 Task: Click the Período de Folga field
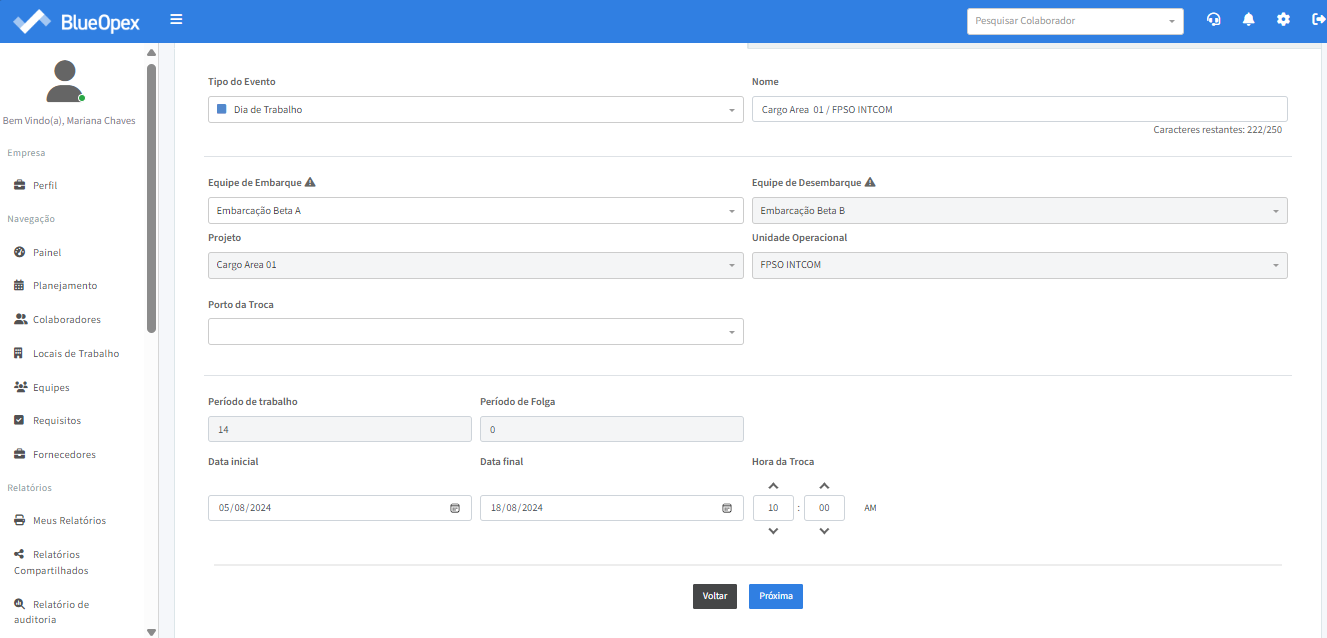pyautogui.click(x=612, y=429)
